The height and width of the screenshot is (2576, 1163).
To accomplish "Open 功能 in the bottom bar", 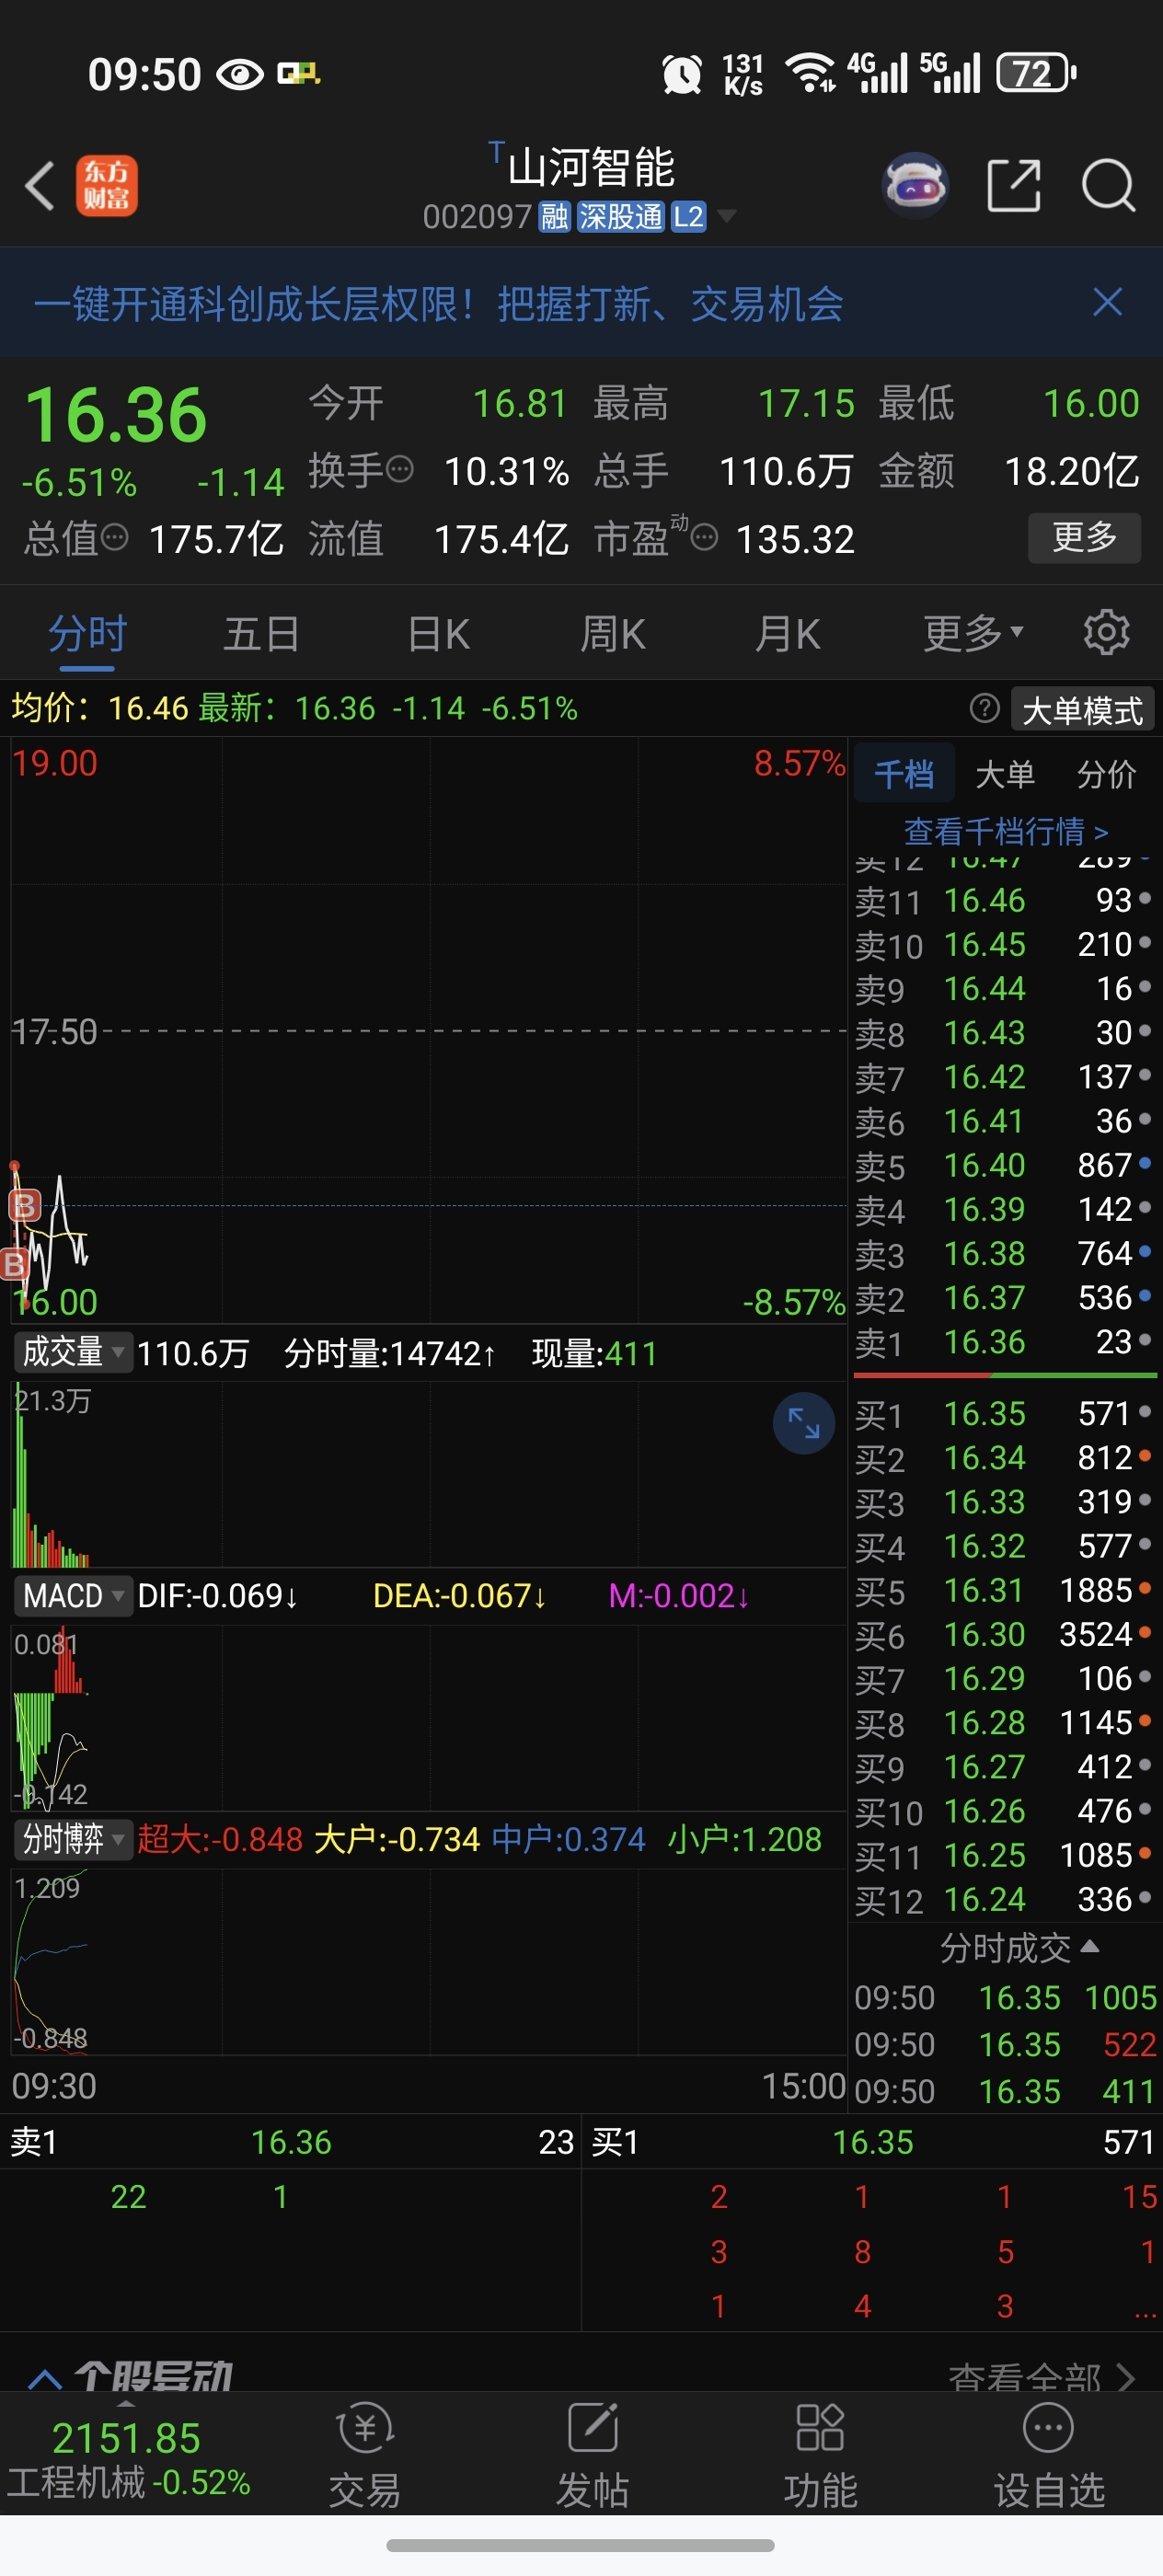I will click(820, 2456).
